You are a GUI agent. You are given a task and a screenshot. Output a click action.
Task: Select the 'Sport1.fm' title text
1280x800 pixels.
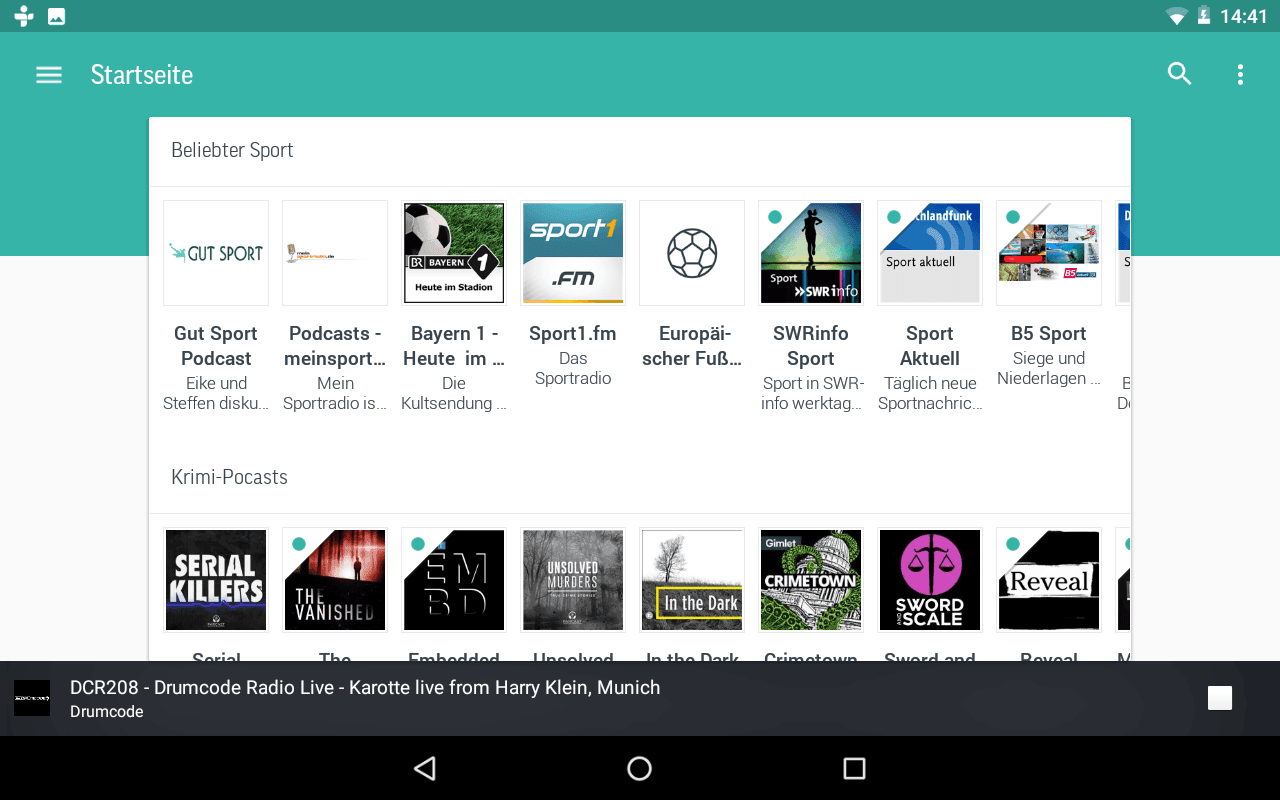pos(573,333)
